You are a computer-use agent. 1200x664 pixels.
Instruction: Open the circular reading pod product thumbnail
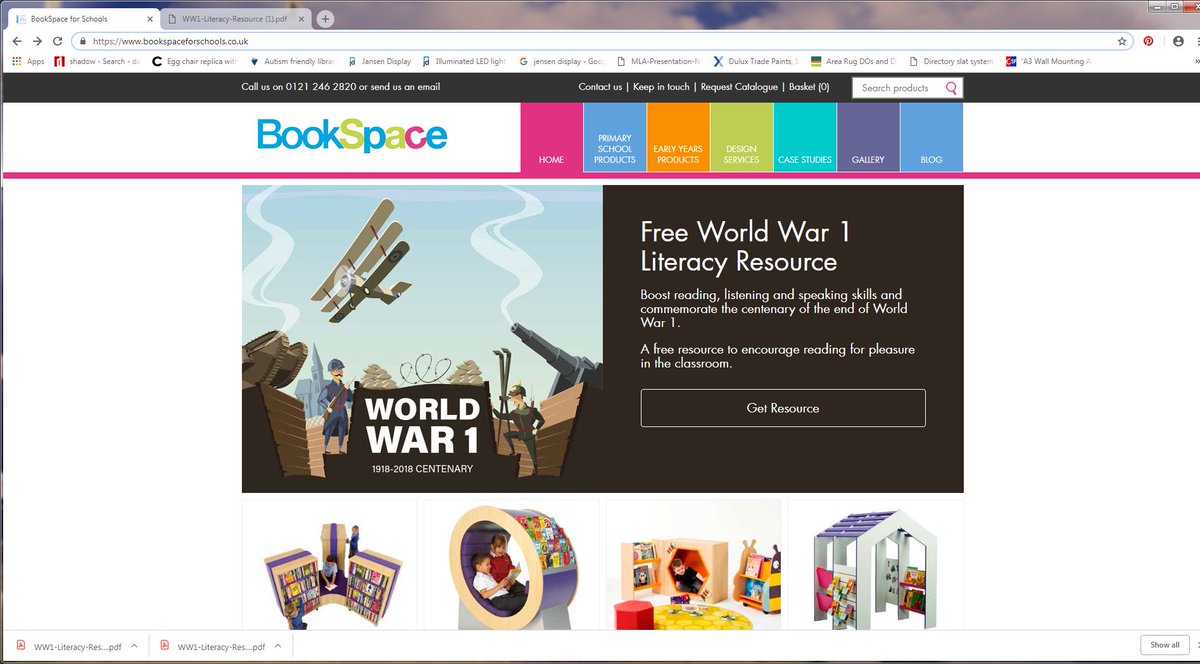pos(511,565)
